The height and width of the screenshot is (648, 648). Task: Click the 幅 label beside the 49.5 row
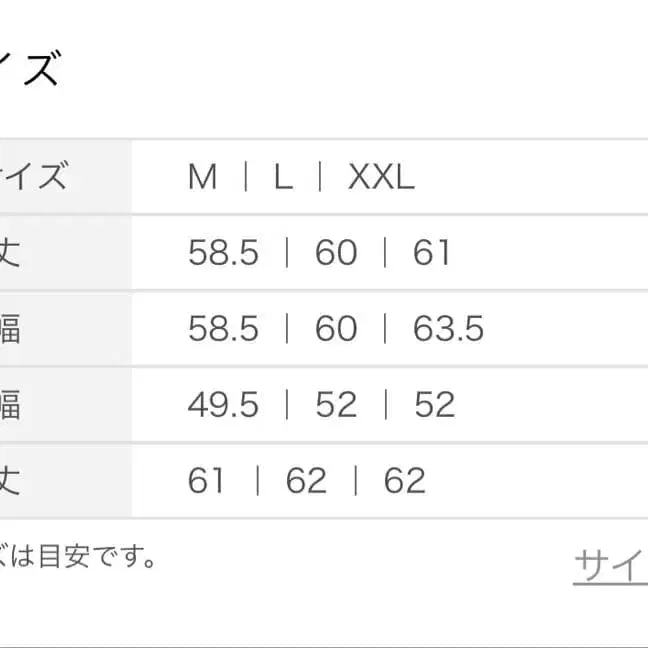pos(10,405)
